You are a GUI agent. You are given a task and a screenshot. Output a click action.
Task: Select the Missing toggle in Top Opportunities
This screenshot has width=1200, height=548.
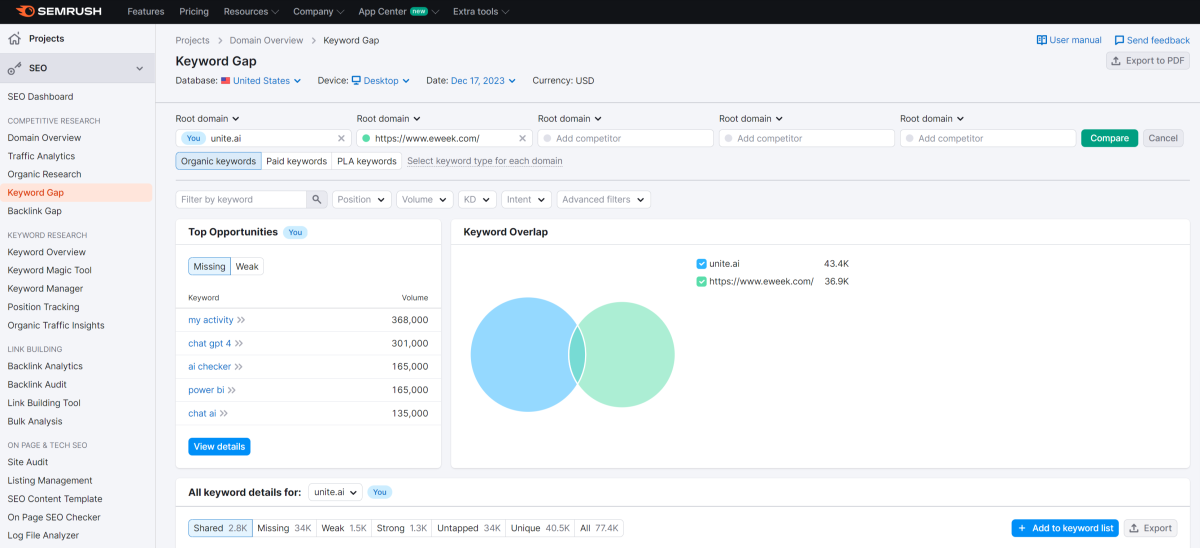click(210, 267)
